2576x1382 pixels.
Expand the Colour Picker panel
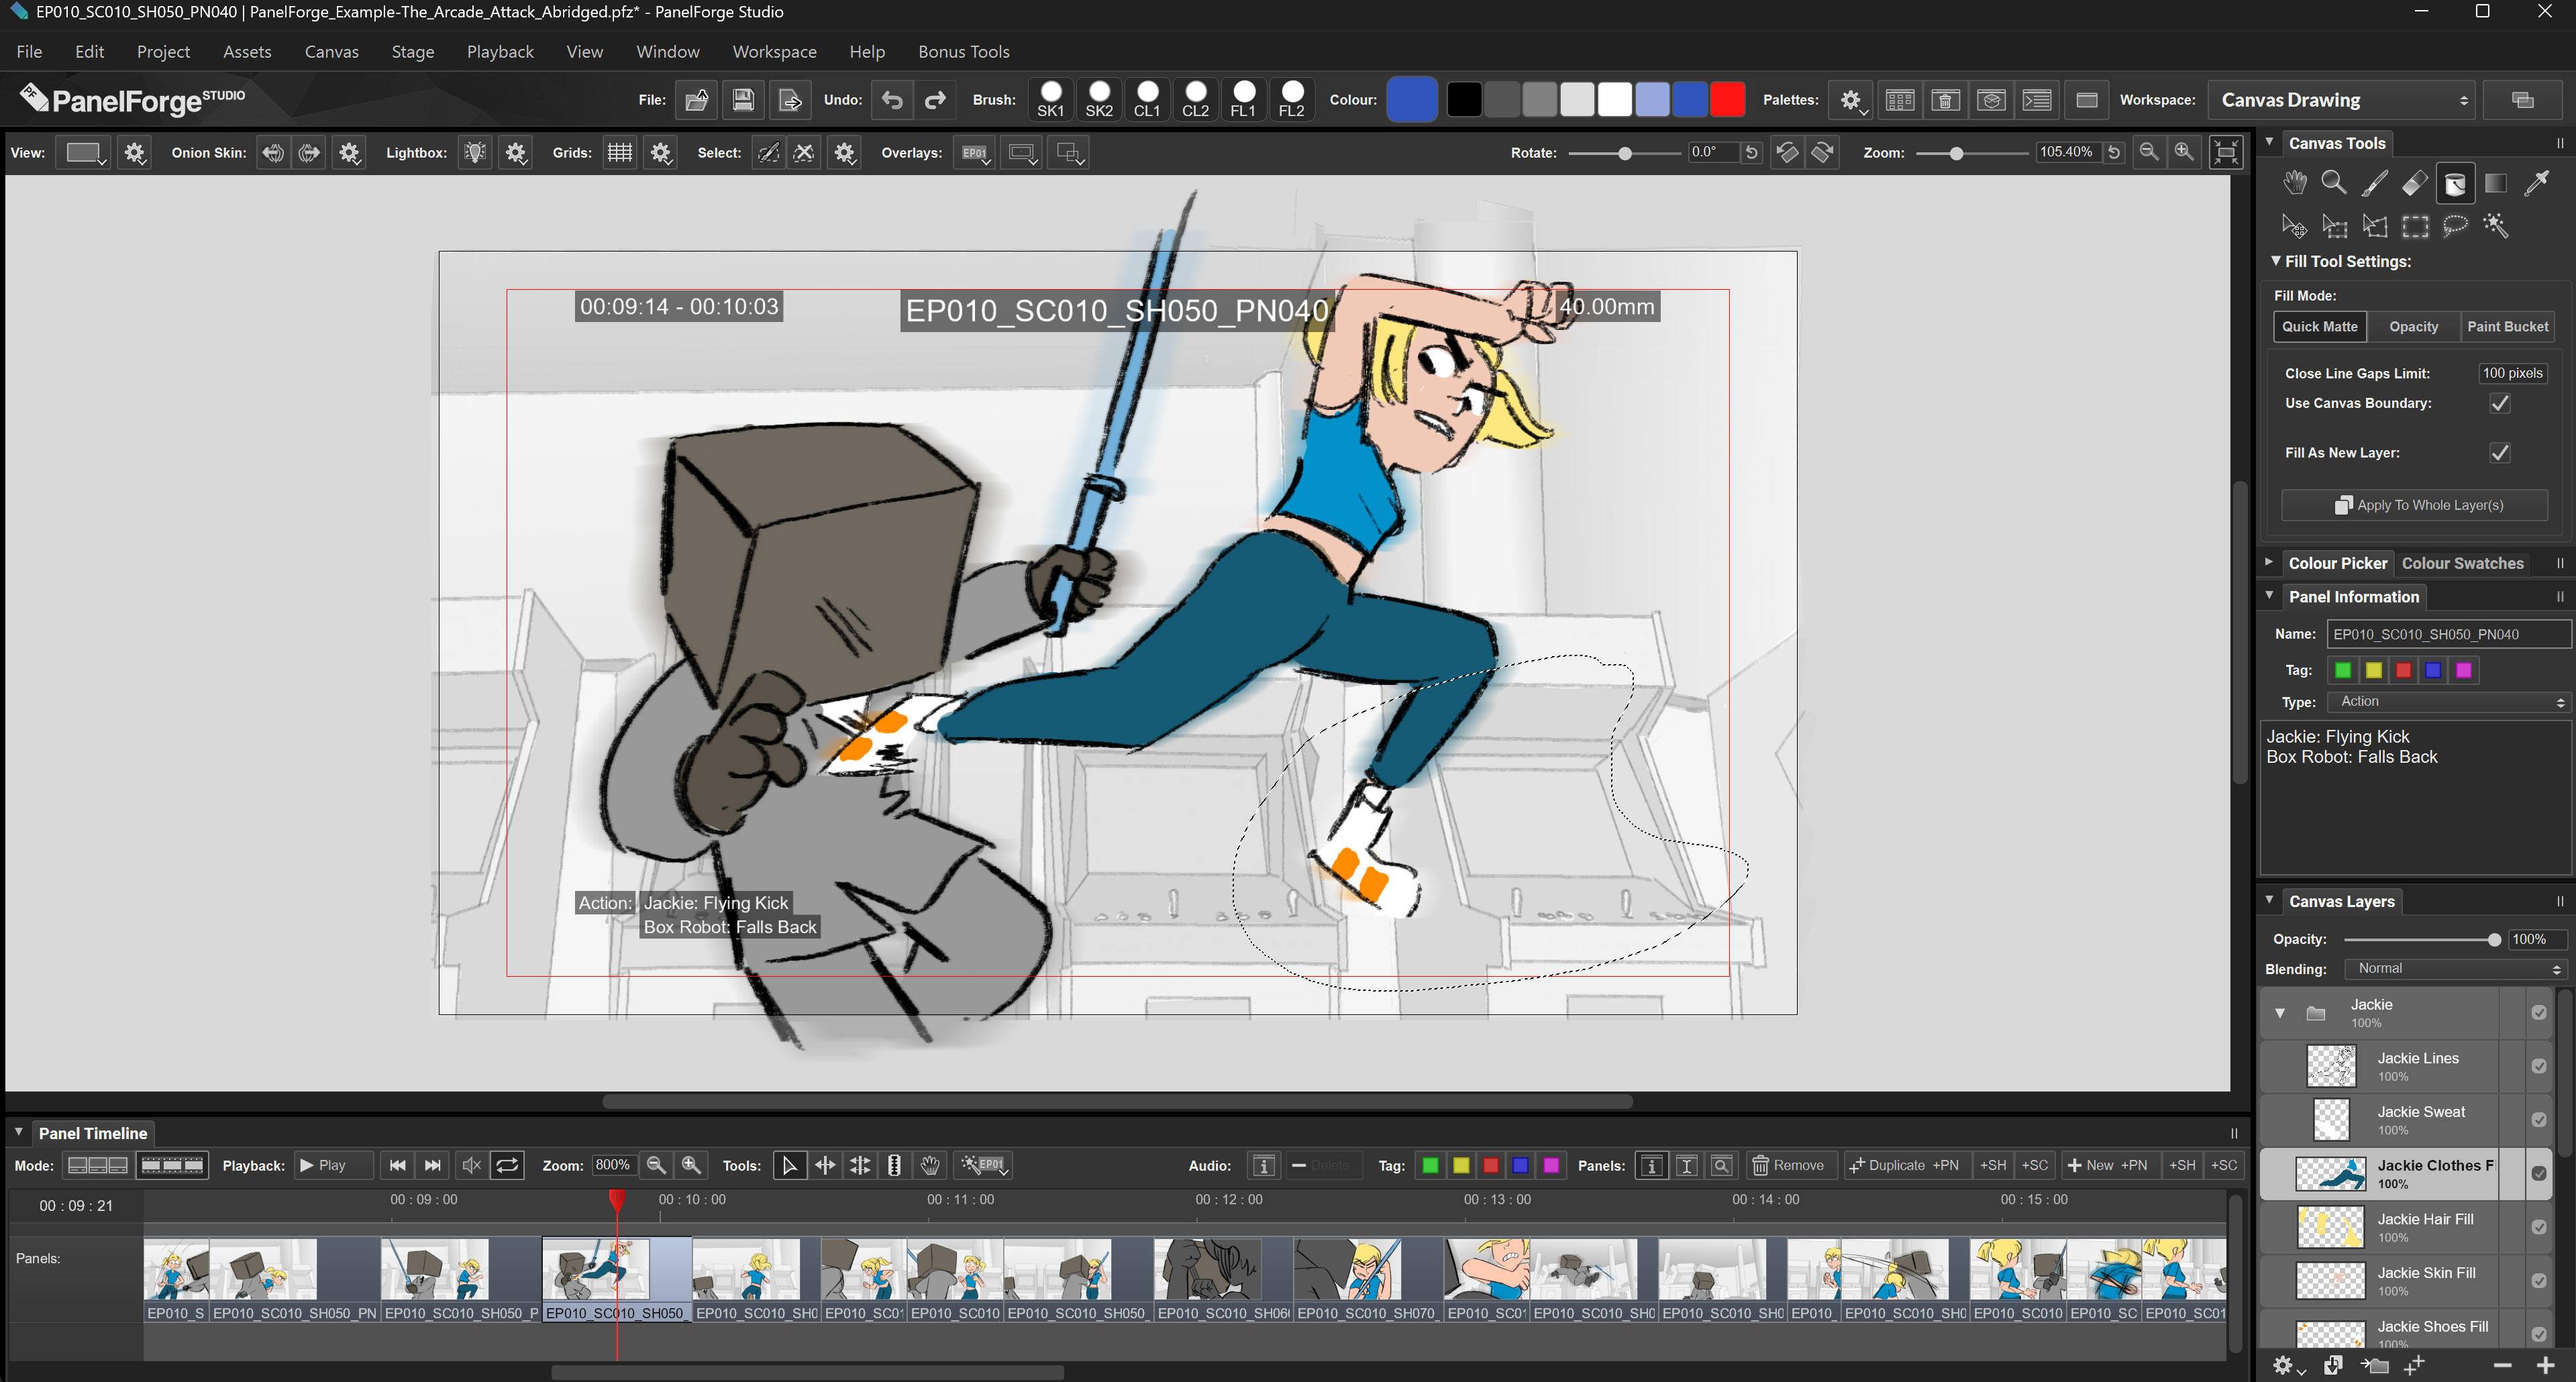point(2269,563)
